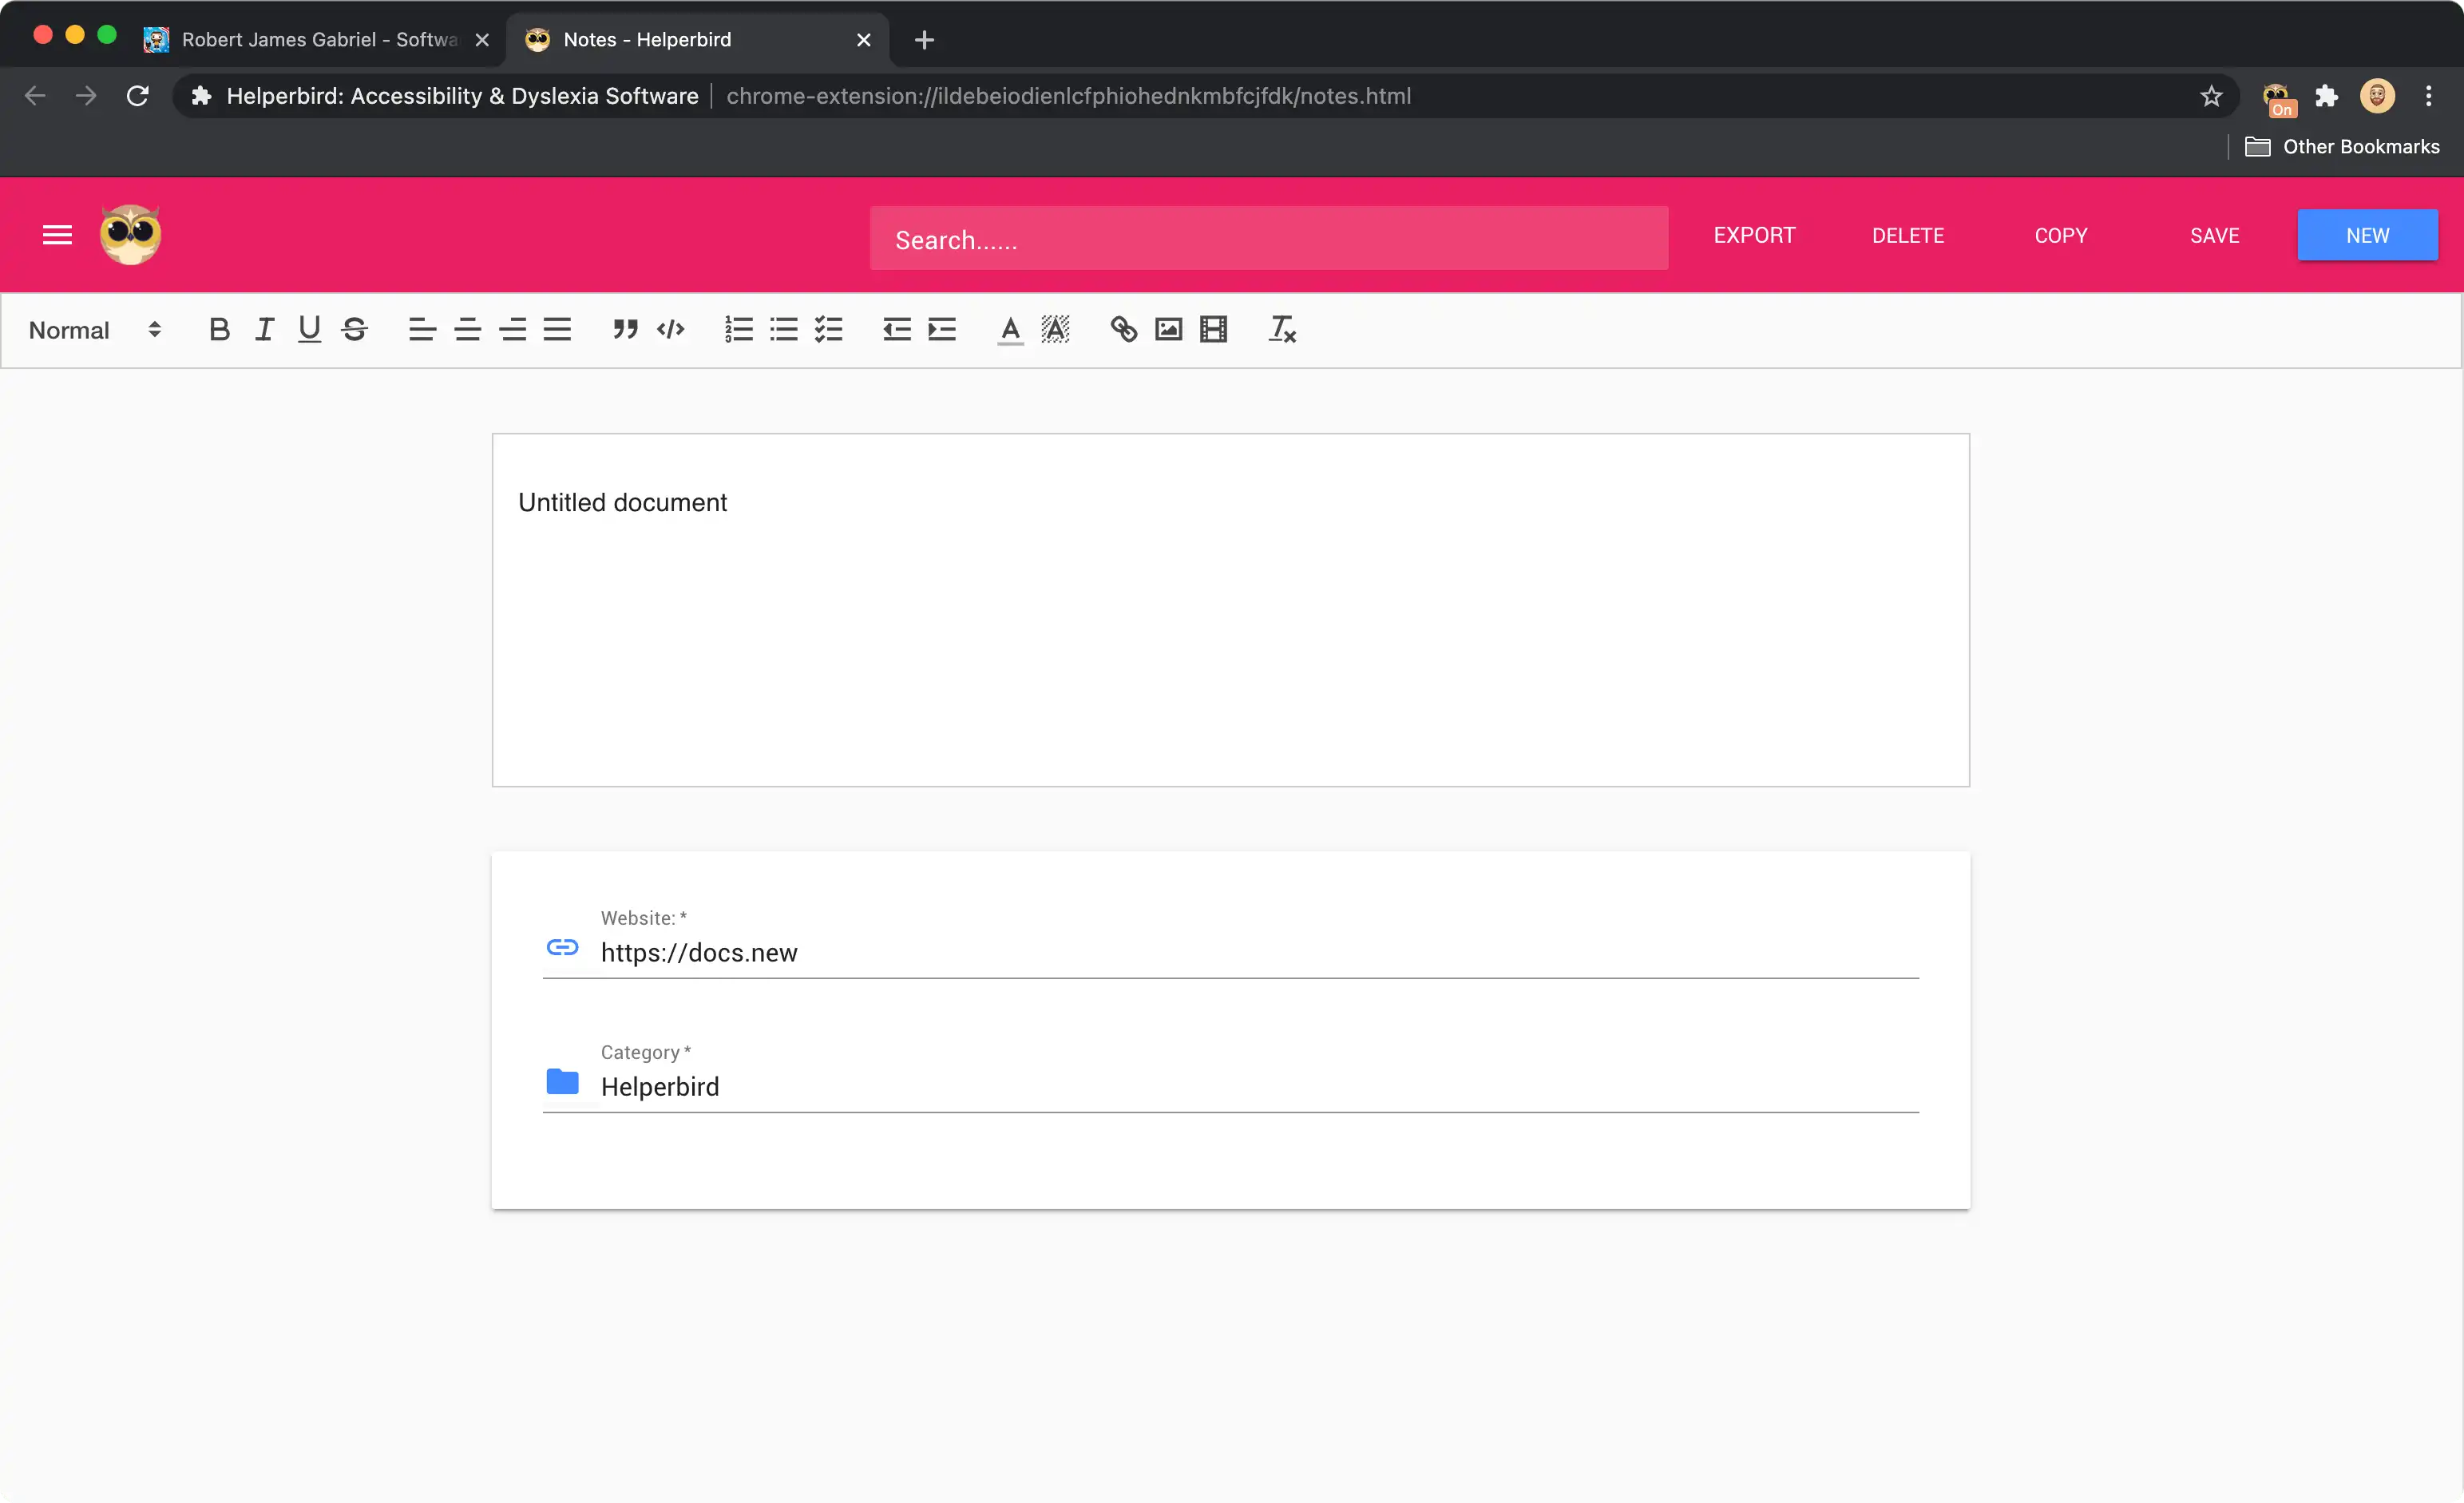Open the Chrome profile avatar

(2377, 96)
